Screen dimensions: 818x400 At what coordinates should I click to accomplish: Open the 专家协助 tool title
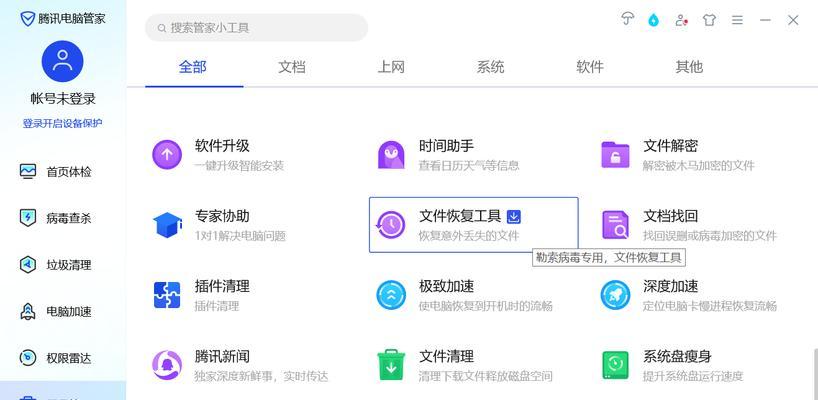[222, 216]
